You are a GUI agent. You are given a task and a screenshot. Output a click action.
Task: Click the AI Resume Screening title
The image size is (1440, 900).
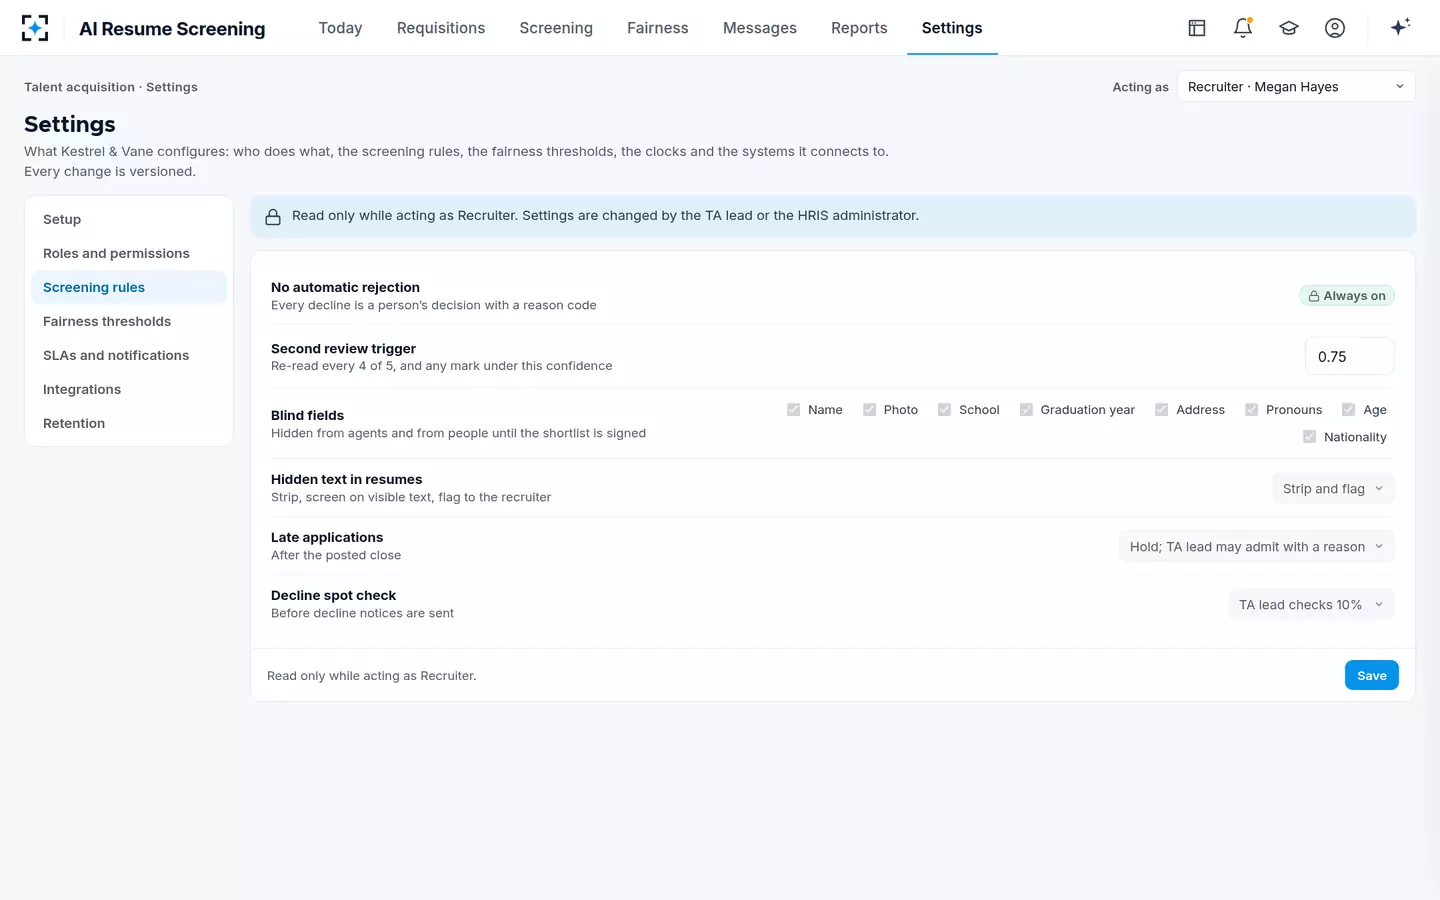click(x=172, y=29)
